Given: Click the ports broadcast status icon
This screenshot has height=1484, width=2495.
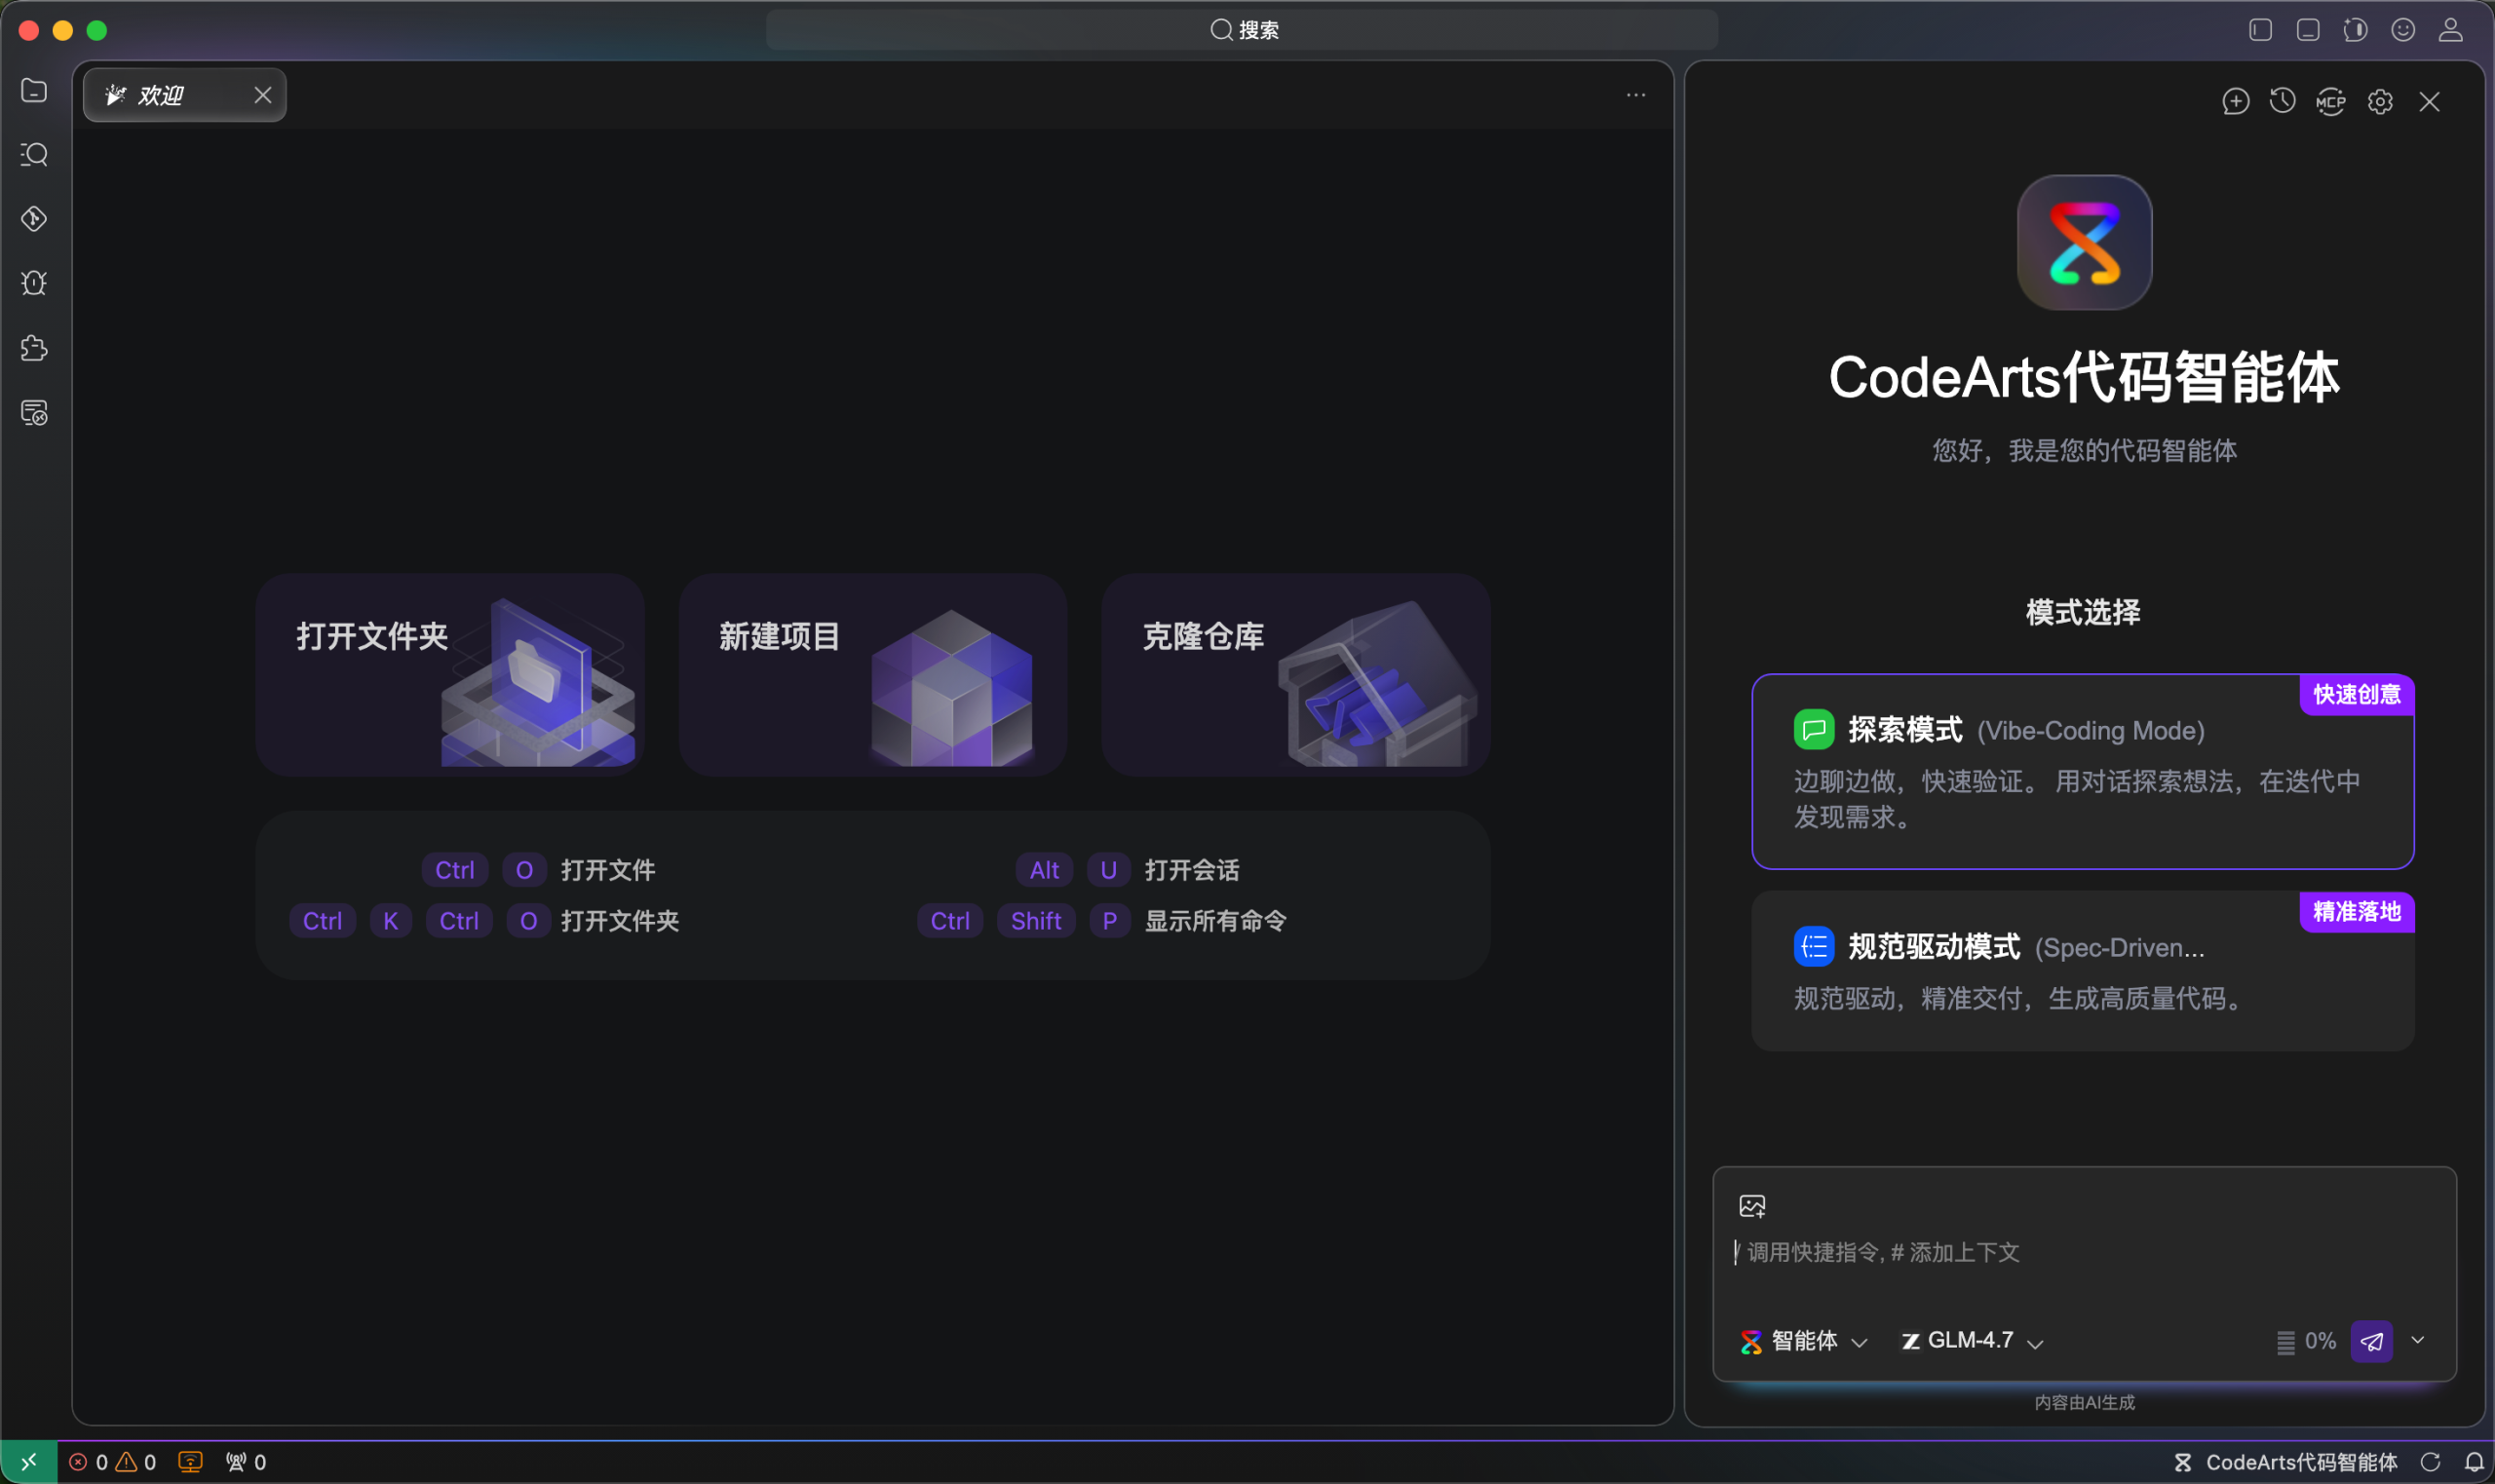Looking at the screenshot, I should 246,1462.
